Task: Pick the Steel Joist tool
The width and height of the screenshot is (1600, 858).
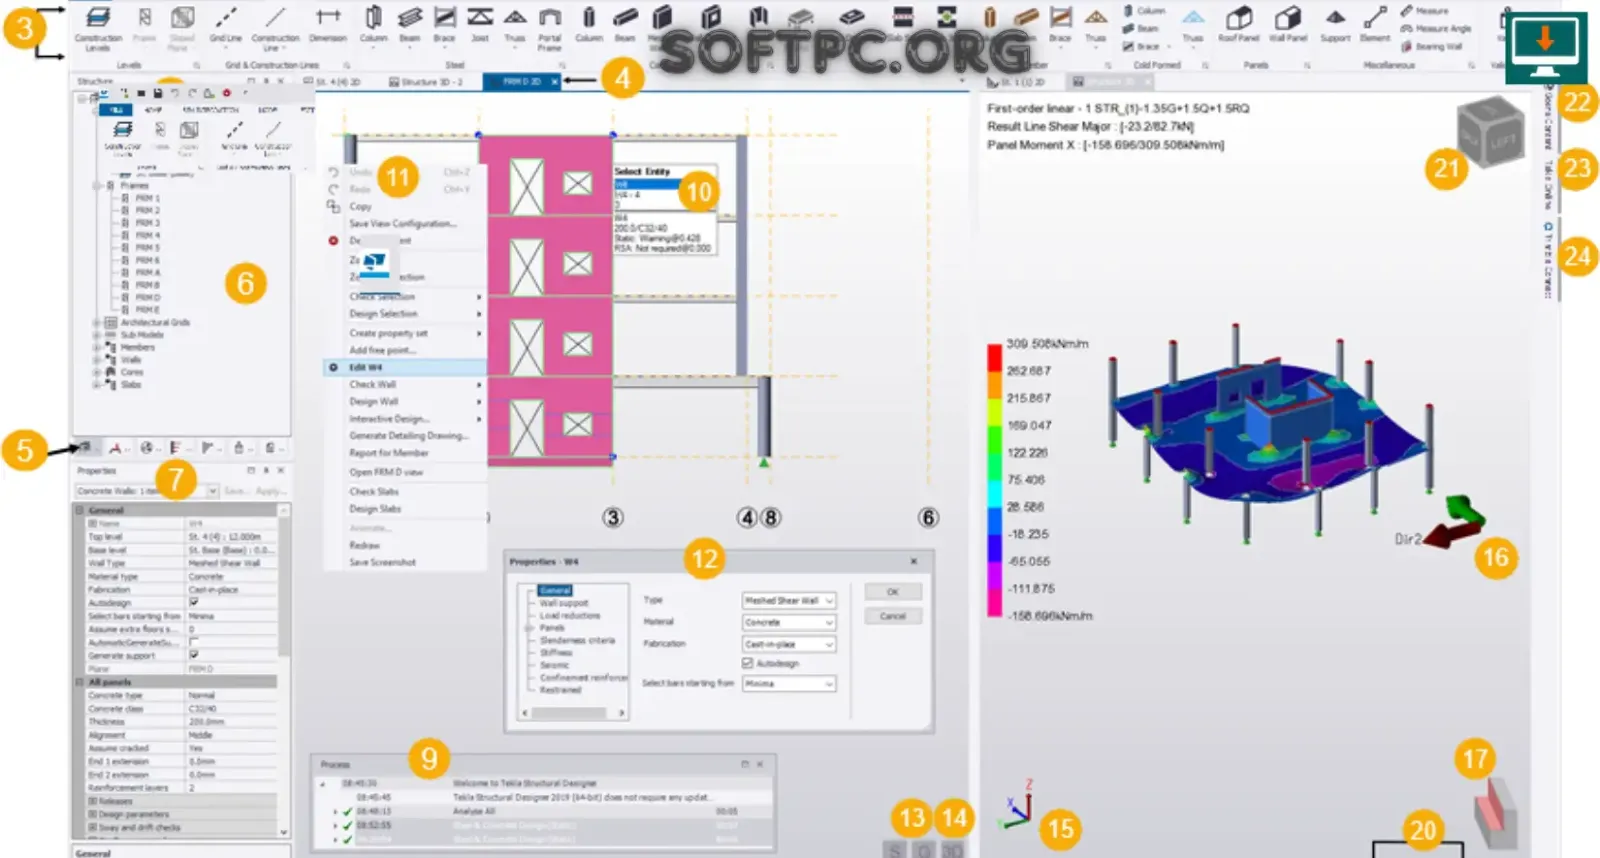Action: tap(480, 25)
